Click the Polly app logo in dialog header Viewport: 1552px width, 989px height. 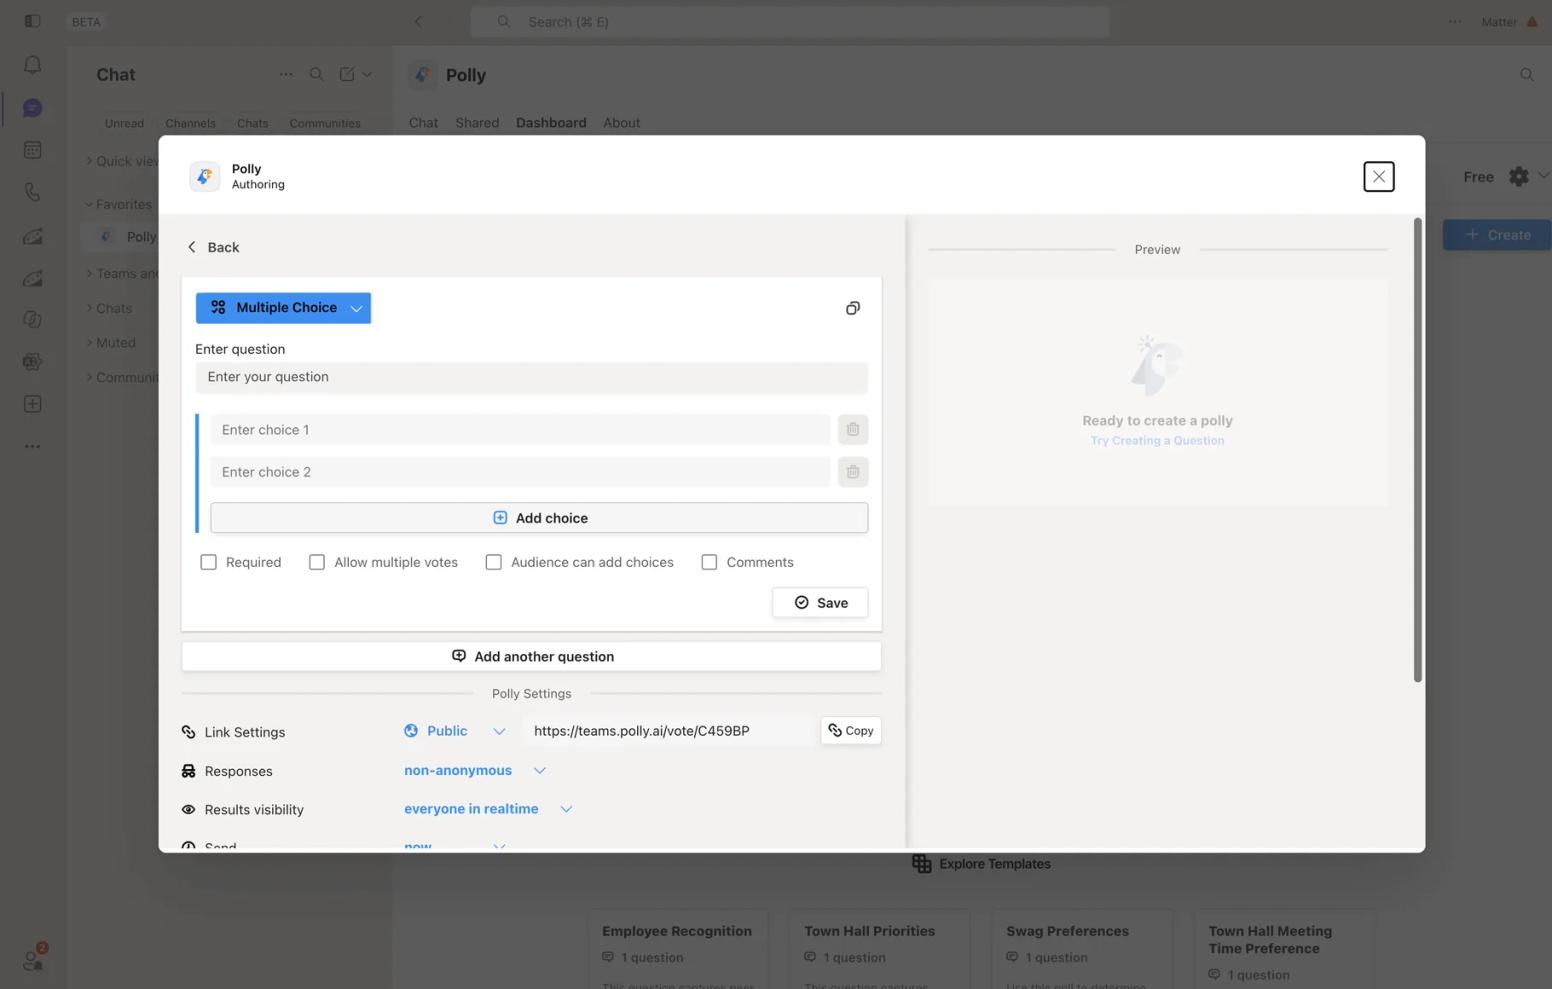pos(205,176)
